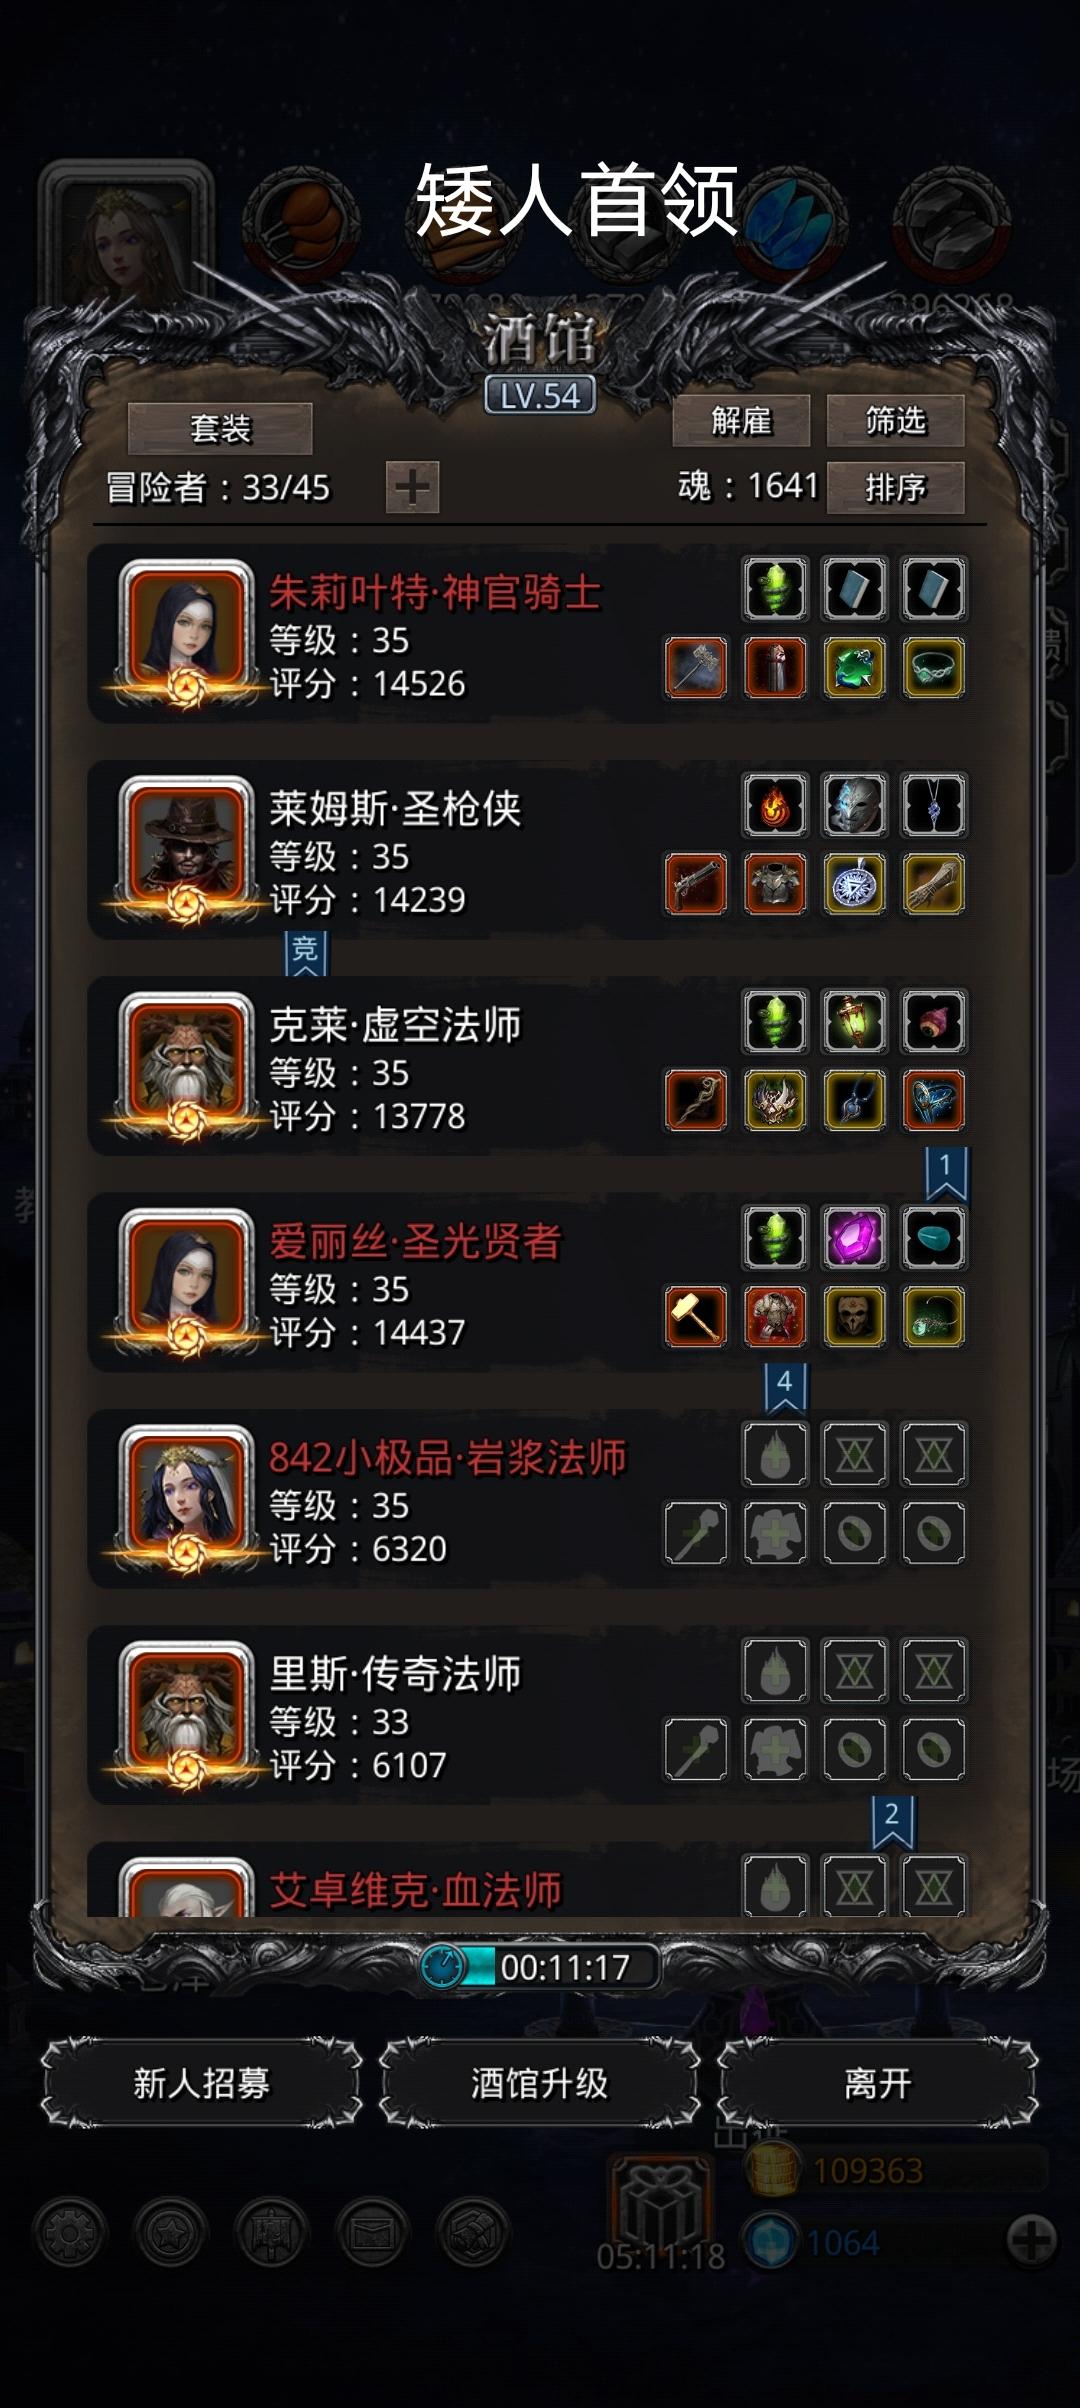Screen dimensions: 1080x2408
Task: Click the 解雇 dismiss button
Action: point(741,421)
